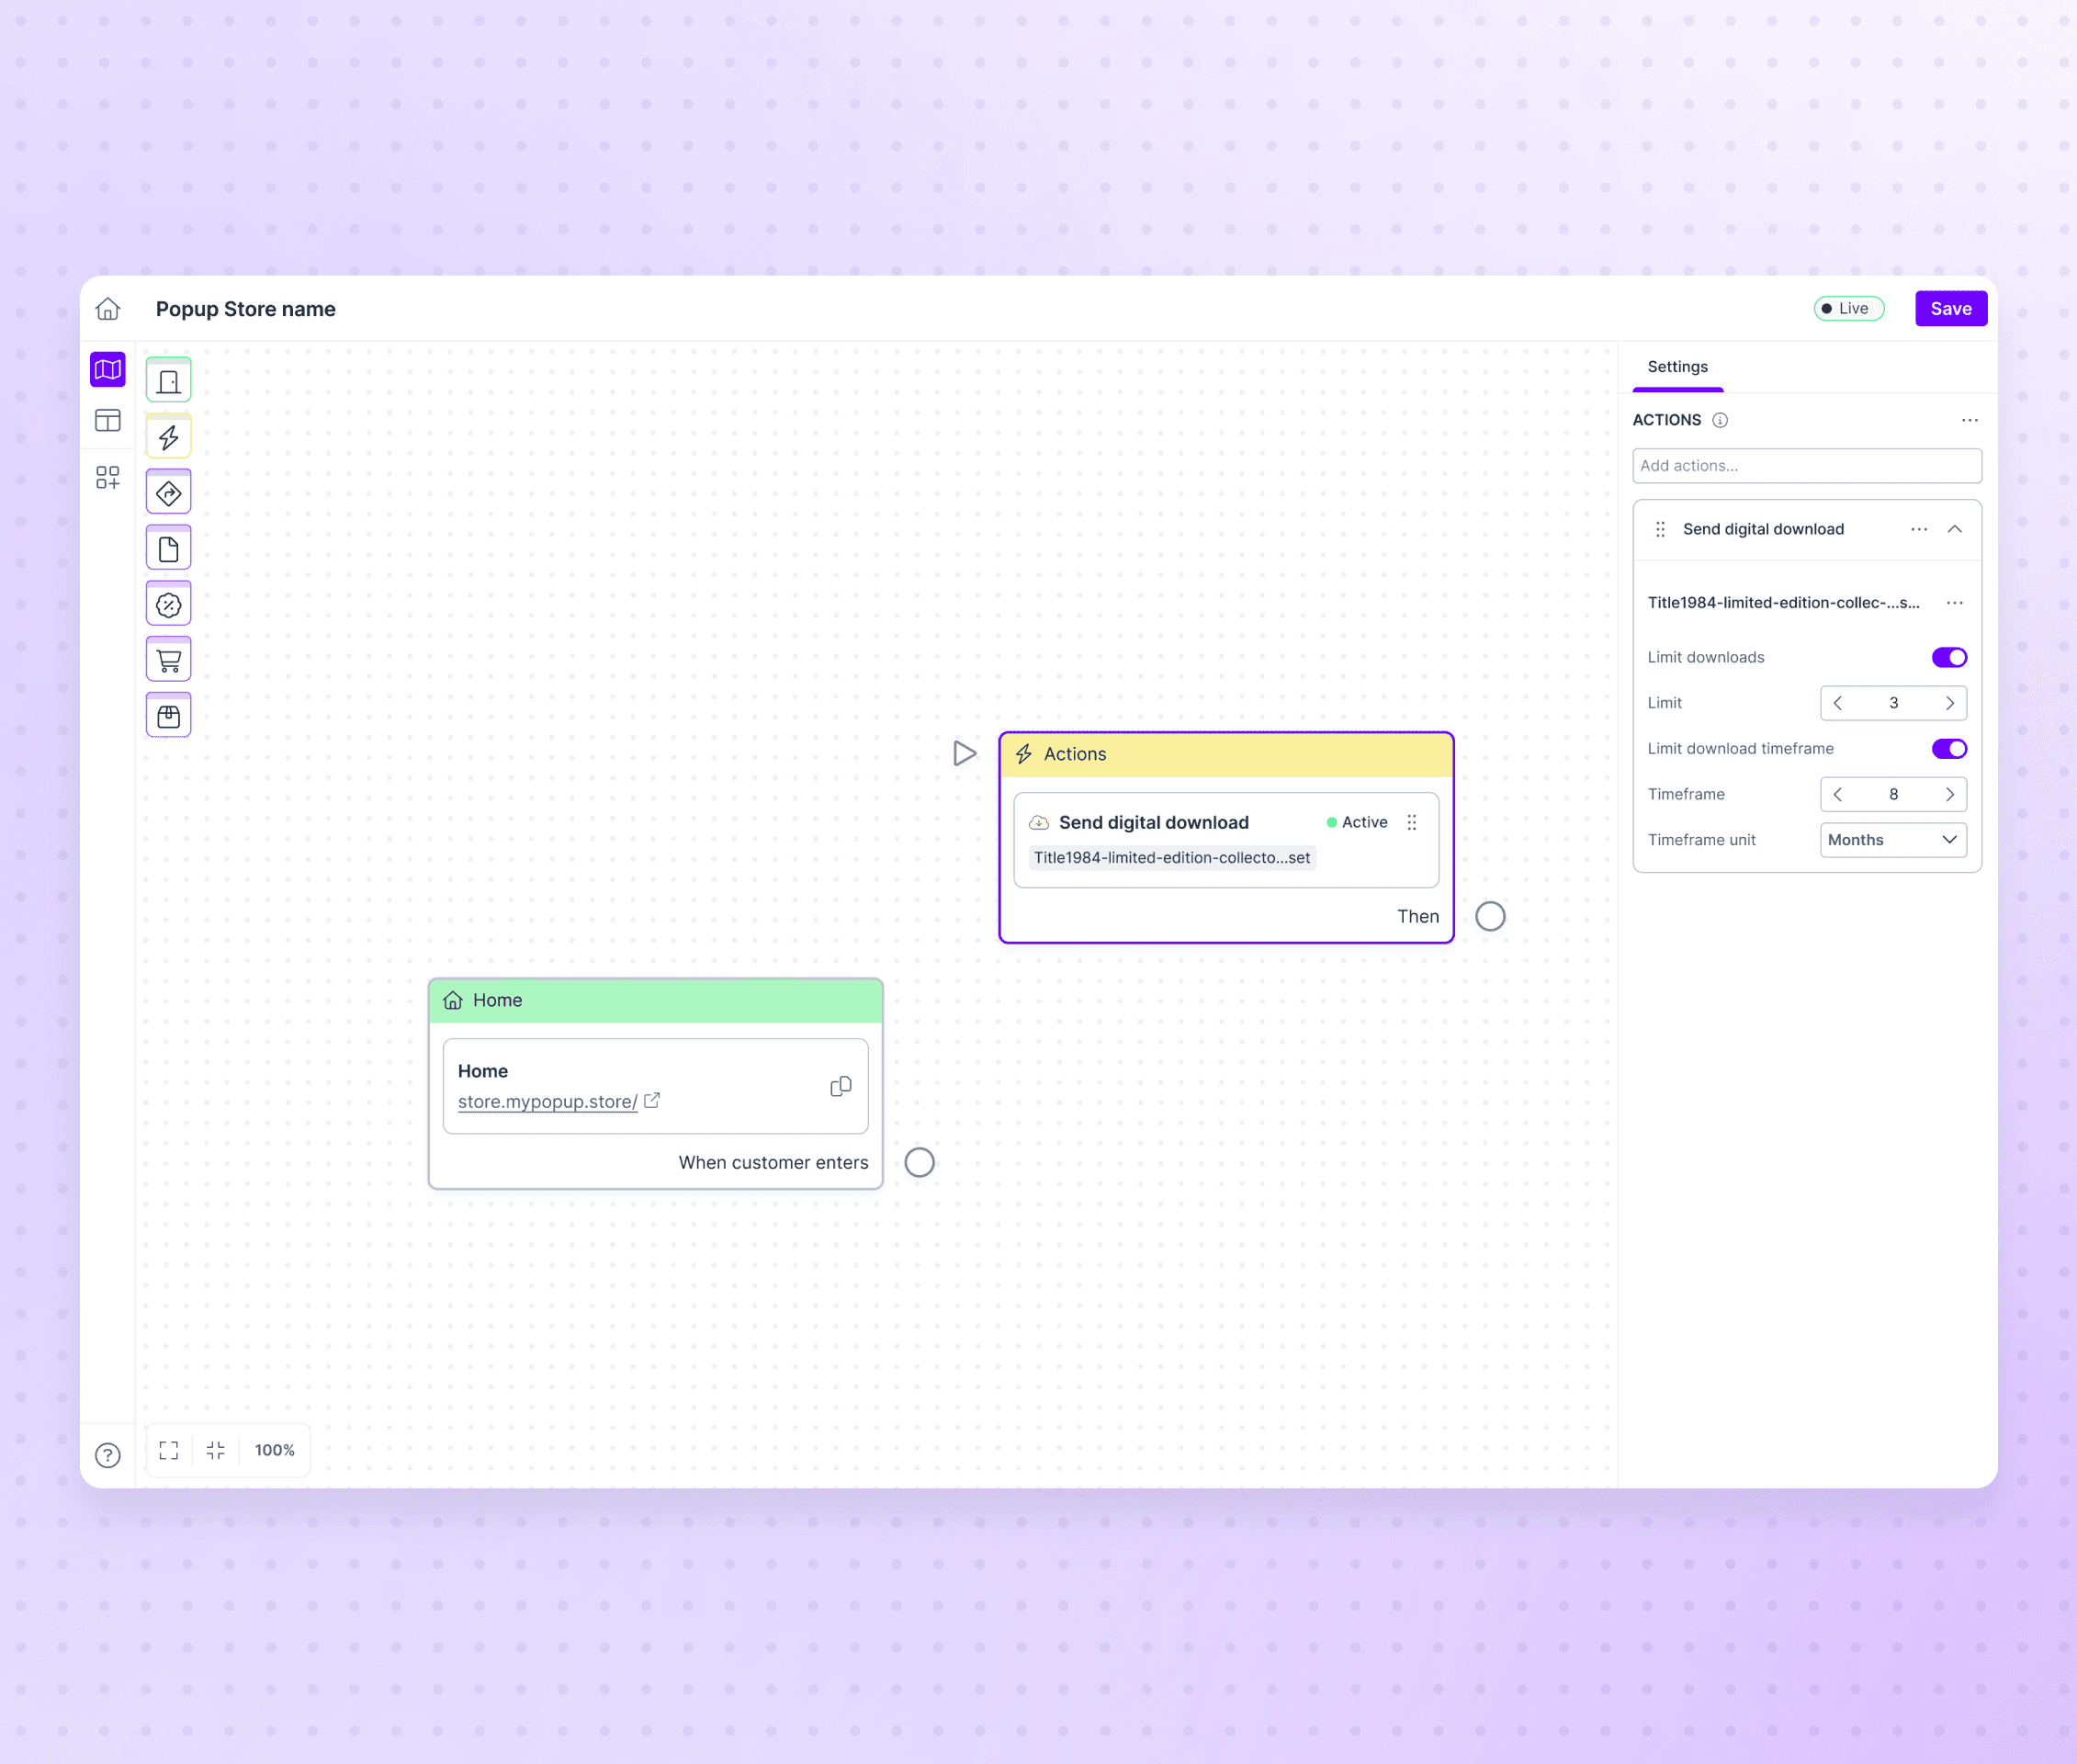Collapse the Send digital download section
Image resolution: width=2077 pixels, height=1764 pixels.
(1954, 529)
